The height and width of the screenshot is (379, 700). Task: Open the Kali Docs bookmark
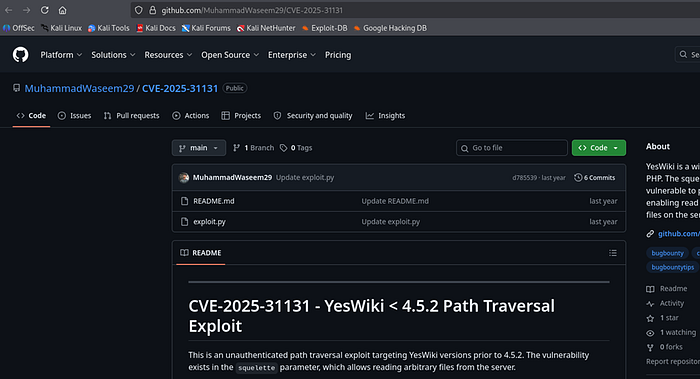tap(156, 28)
